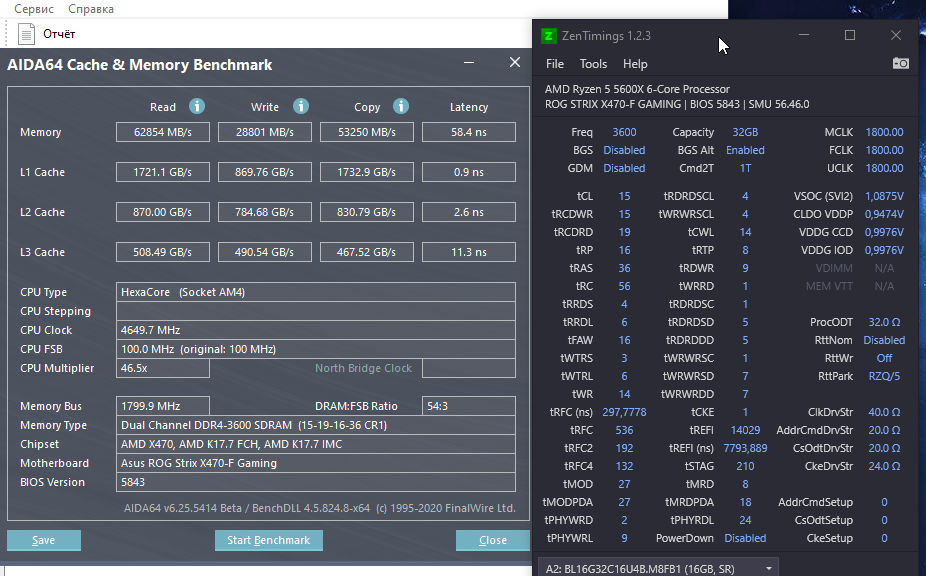Viewport: 926px width, 576px height.
Task: Click the Capacity value 32GB
Action: click(745, 132)
